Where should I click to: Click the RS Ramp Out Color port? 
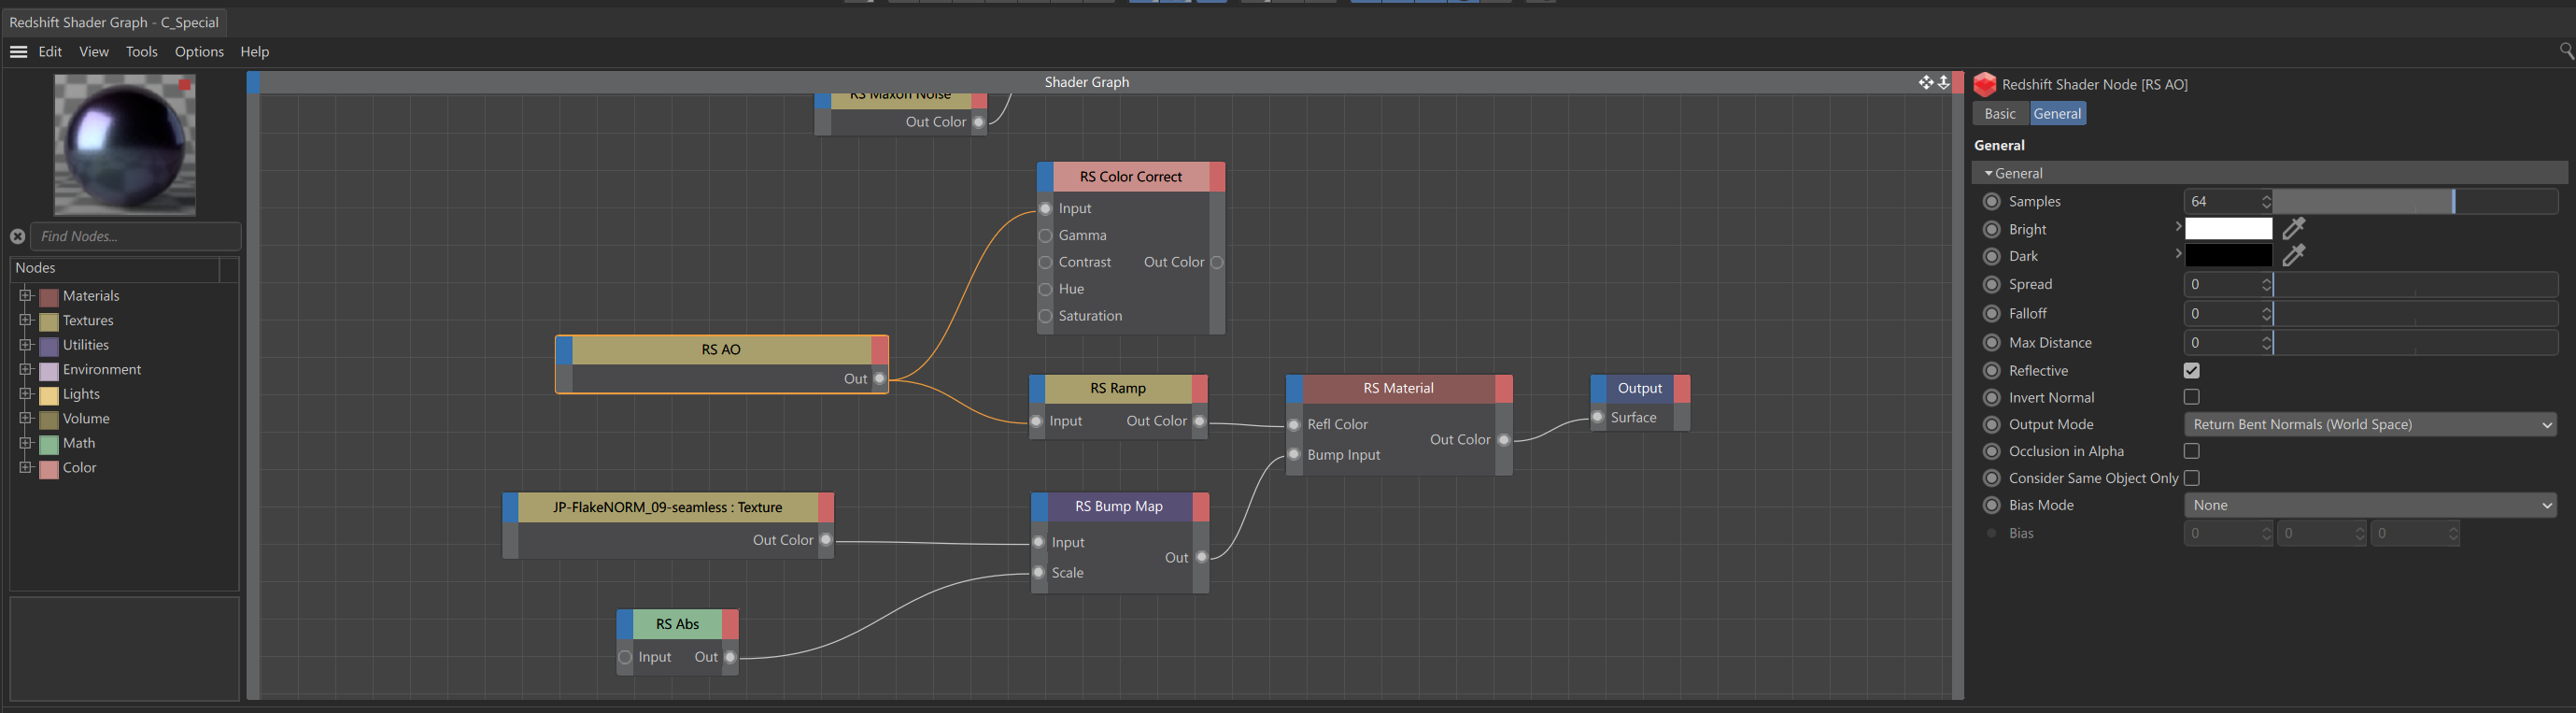pos(1199,421)
